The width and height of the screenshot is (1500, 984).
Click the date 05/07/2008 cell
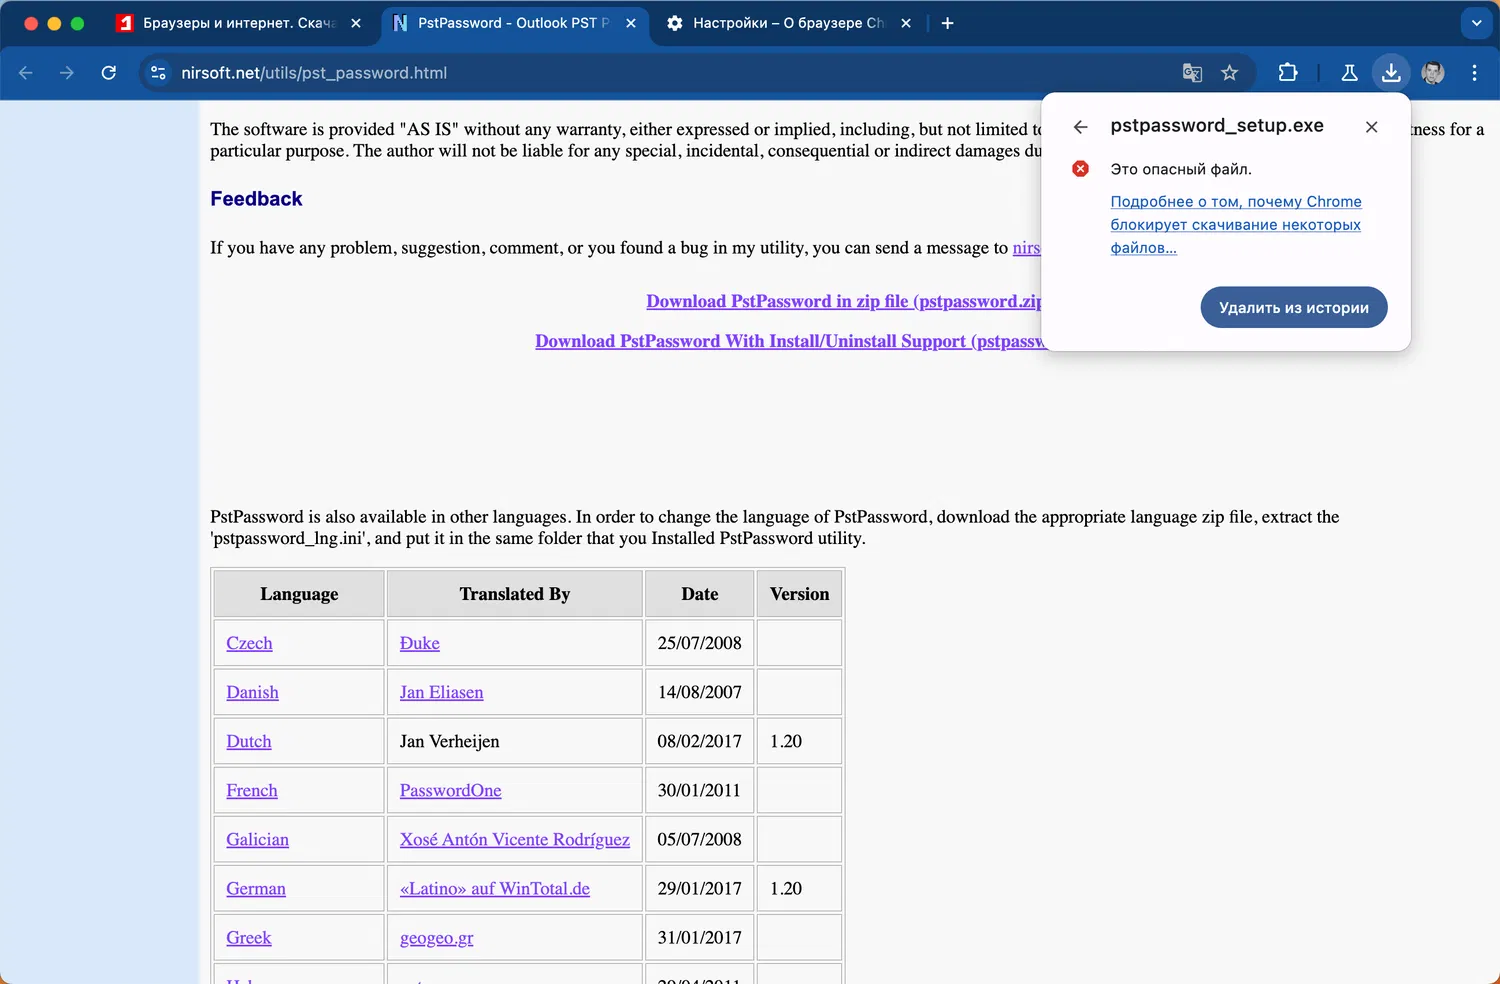(x=700, y=839)
